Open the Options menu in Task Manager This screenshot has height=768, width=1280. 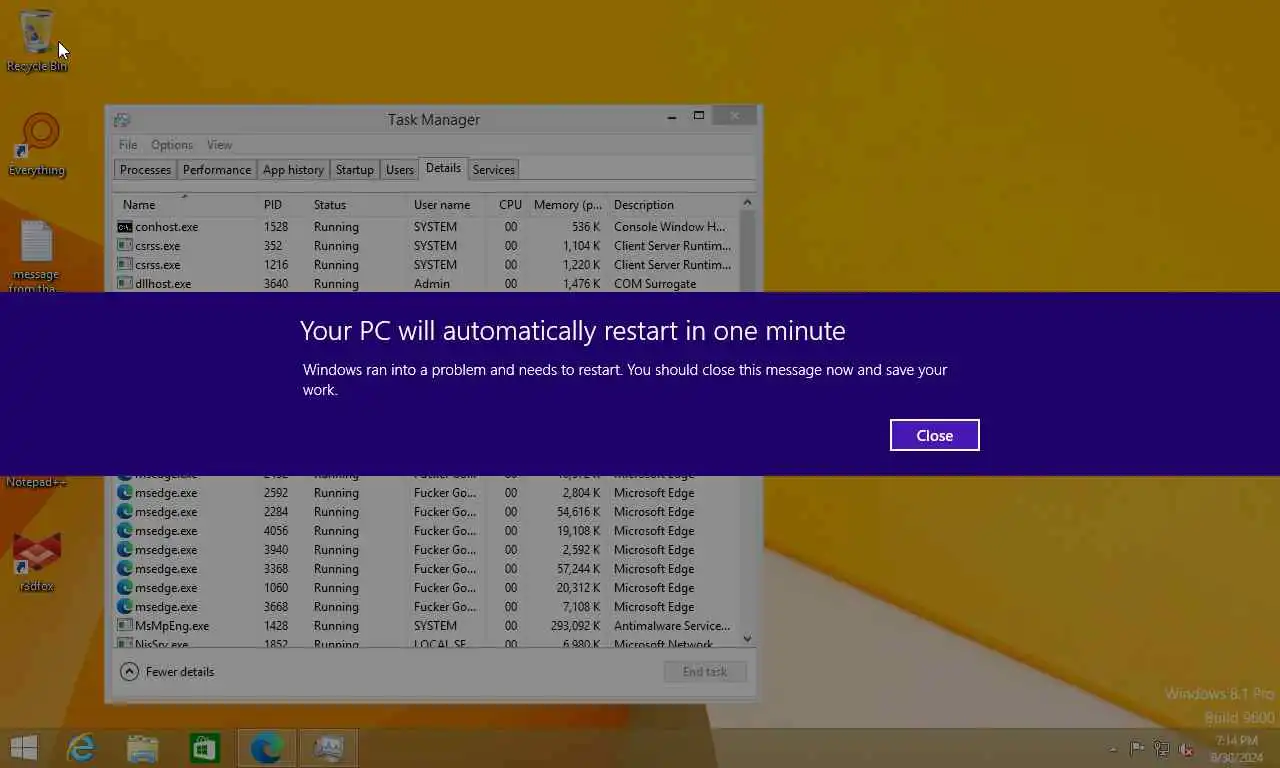click(172, 145)
